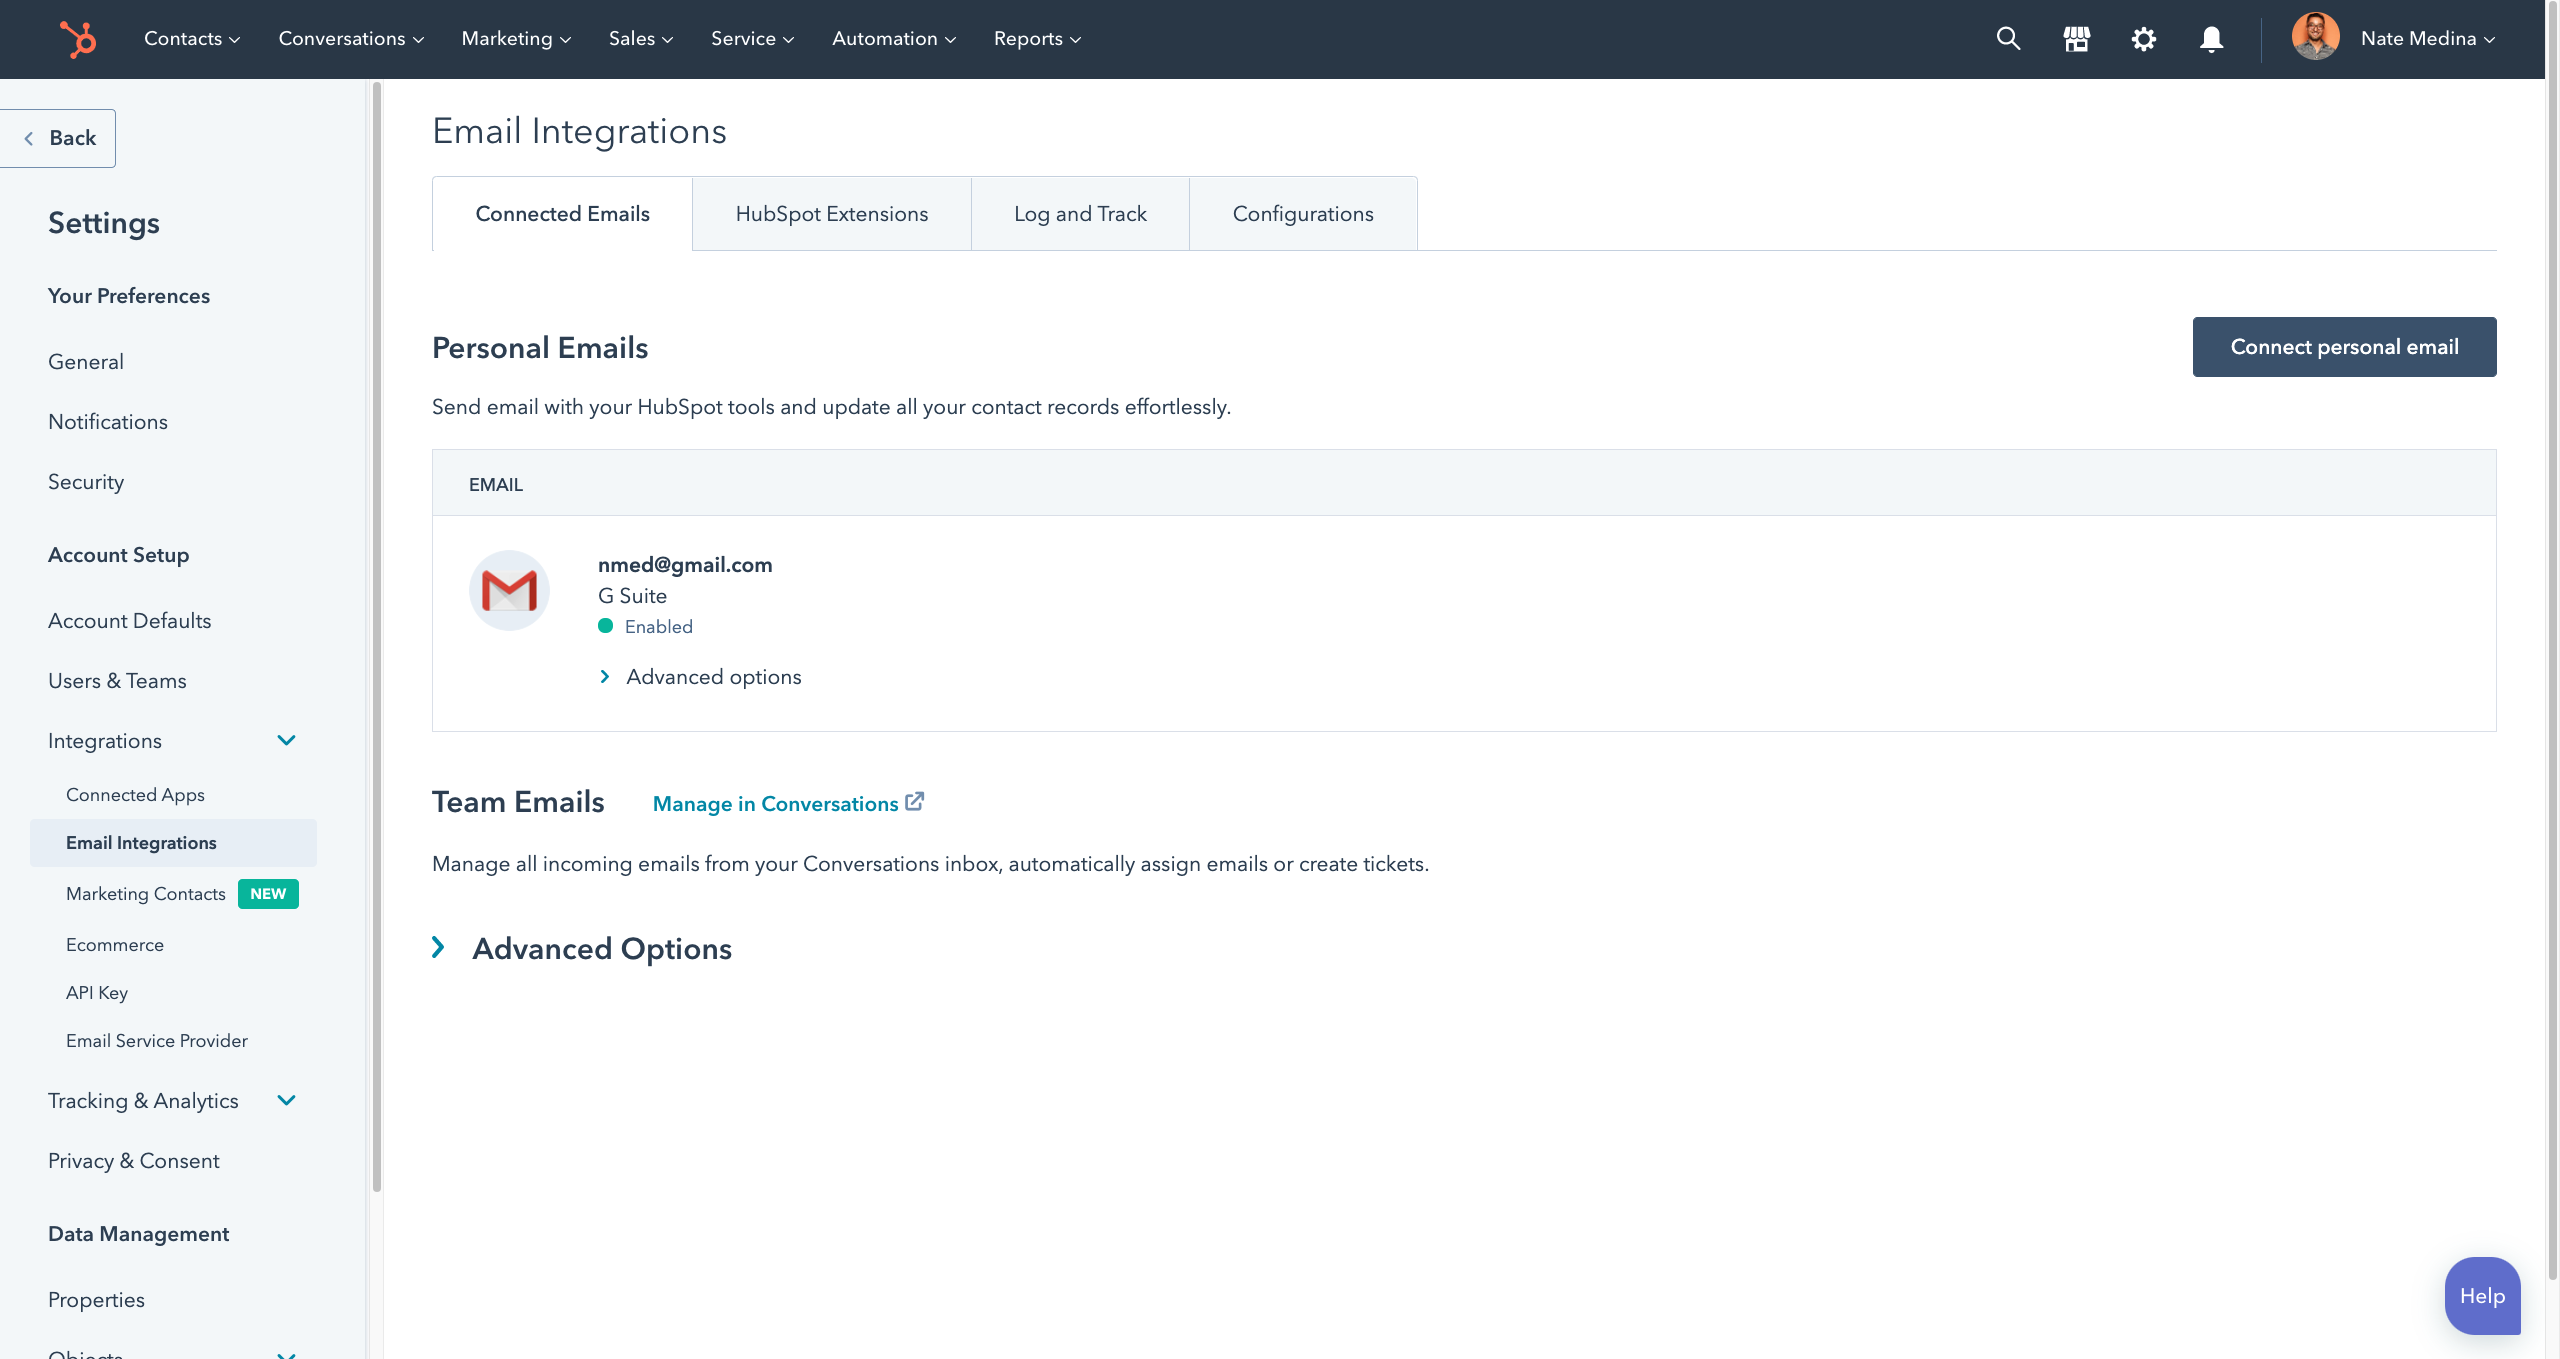Open the Search tool
This screenshot has height=1359, width=2560.
click(x=2008, y=37)
